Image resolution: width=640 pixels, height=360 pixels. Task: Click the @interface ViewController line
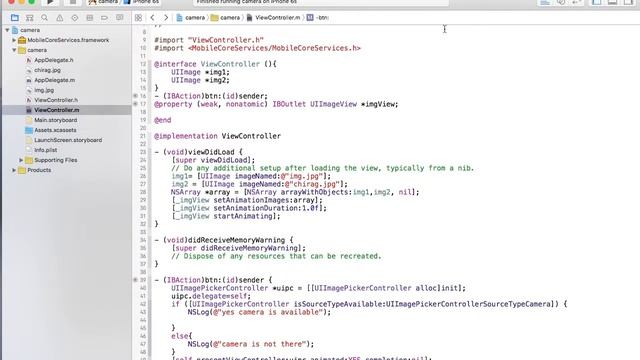pyautogui.click(x=216, y=64)
